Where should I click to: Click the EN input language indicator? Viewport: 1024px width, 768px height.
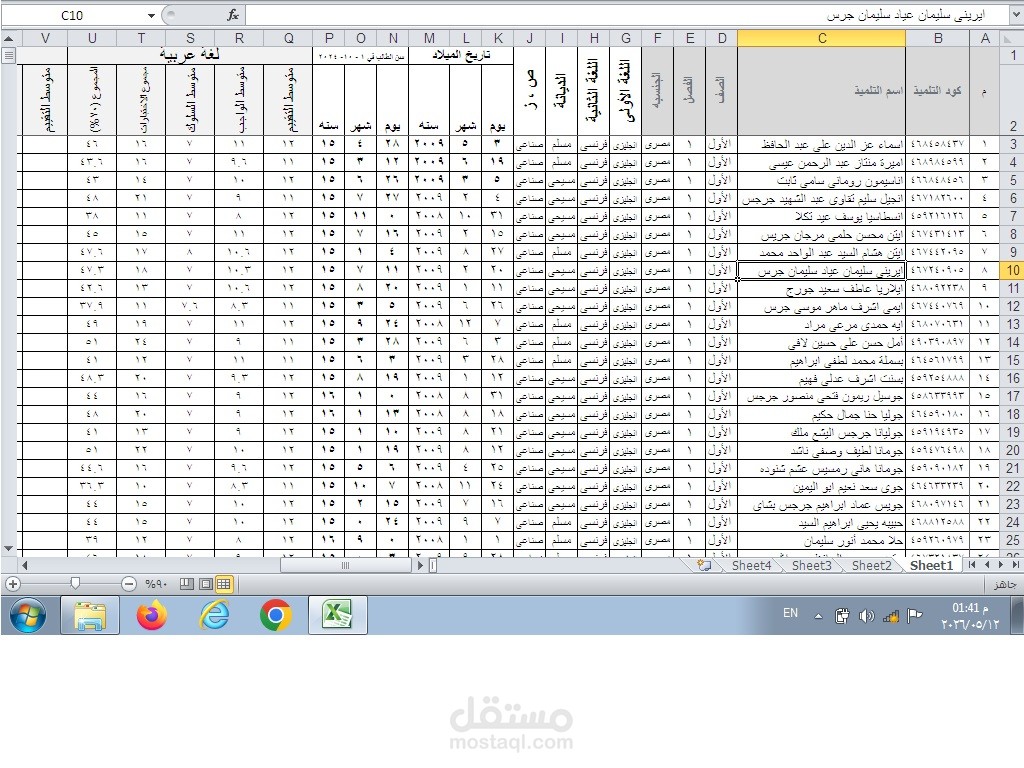[x=790, y=613]
